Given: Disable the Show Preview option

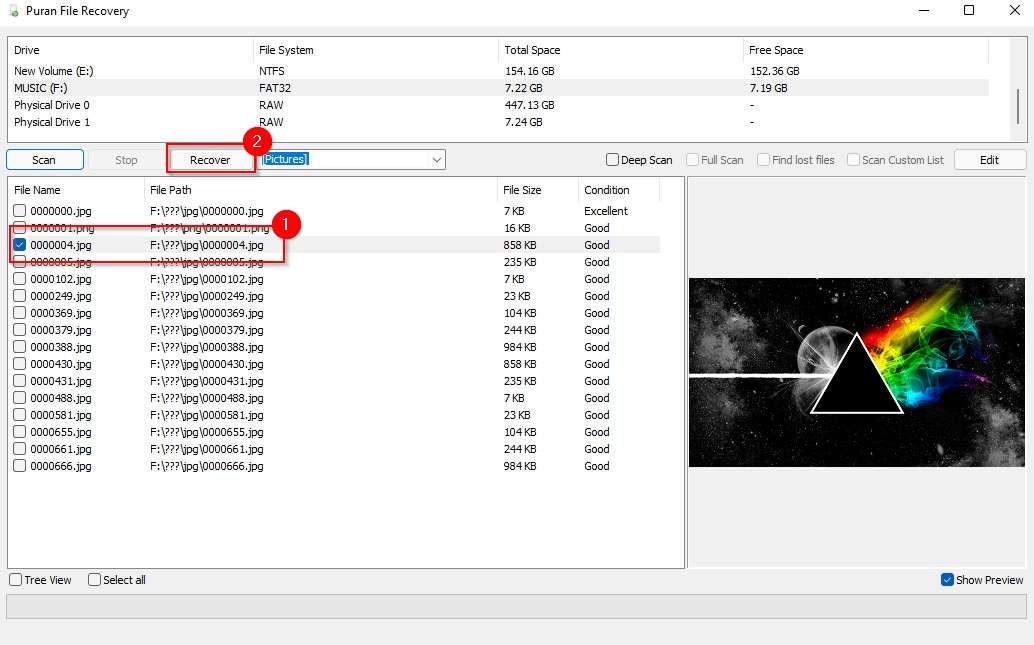Looking at the screenshot, I should tap(945, 579).
